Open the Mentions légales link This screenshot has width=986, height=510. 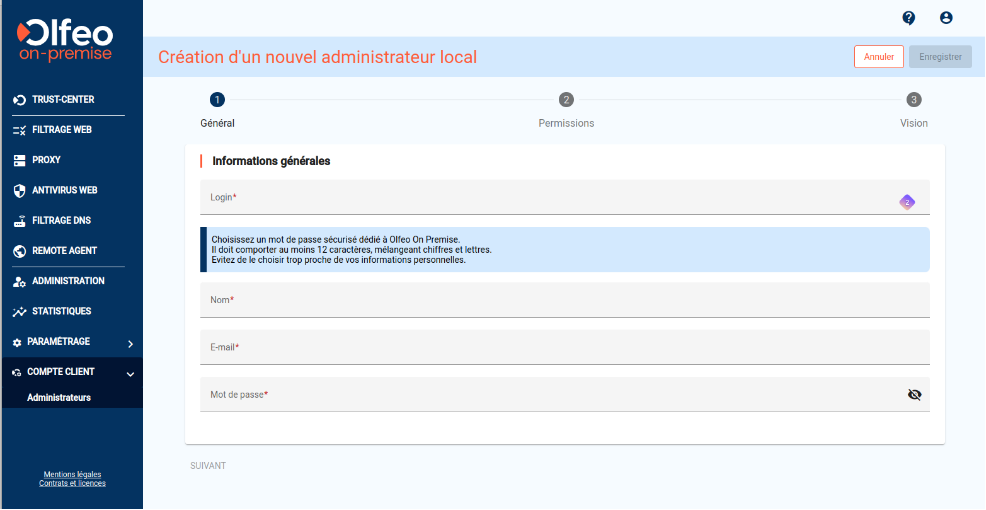72,474
